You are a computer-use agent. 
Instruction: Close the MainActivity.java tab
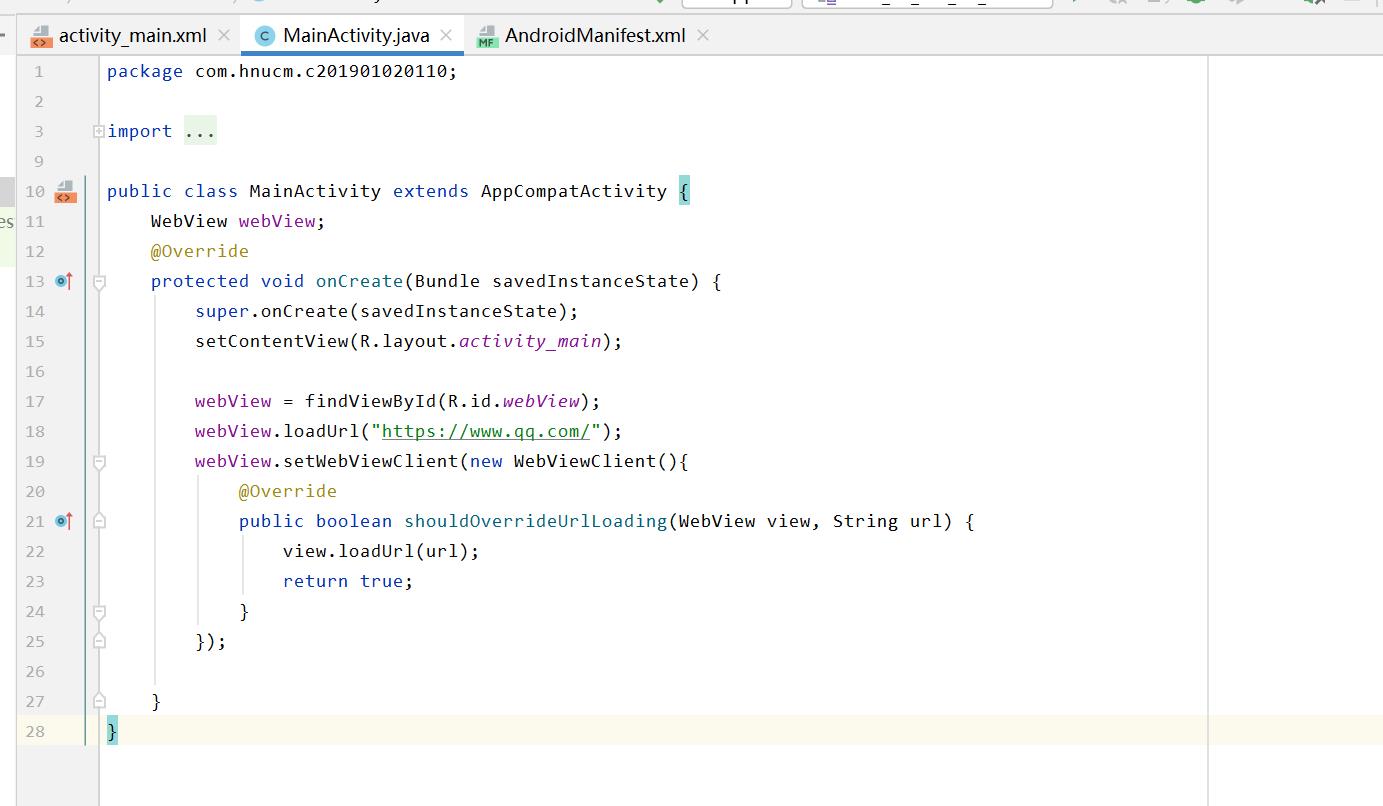(446, 35)
